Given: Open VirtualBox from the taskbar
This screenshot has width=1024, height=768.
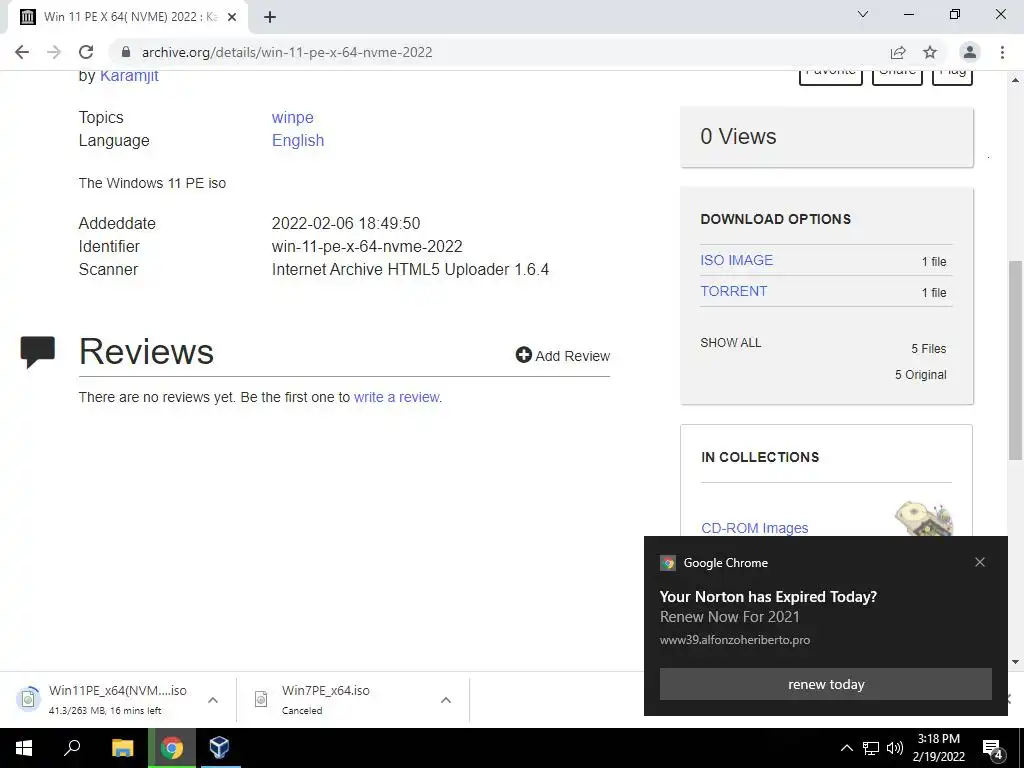Looking at the screenshot, I should [219, 748].
